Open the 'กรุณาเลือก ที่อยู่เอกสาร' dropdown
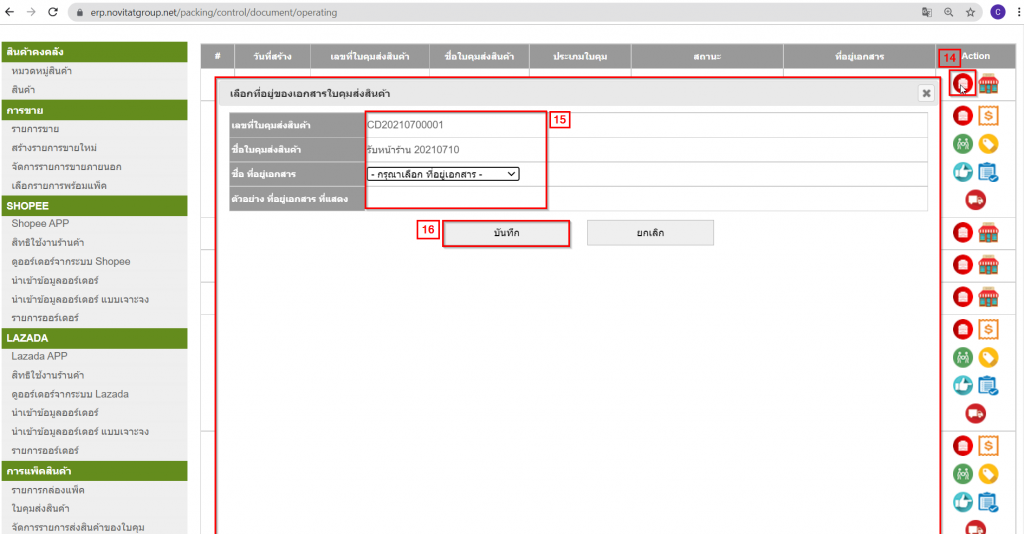This screenshot has height=534, width=1024. tap(443, 174)
